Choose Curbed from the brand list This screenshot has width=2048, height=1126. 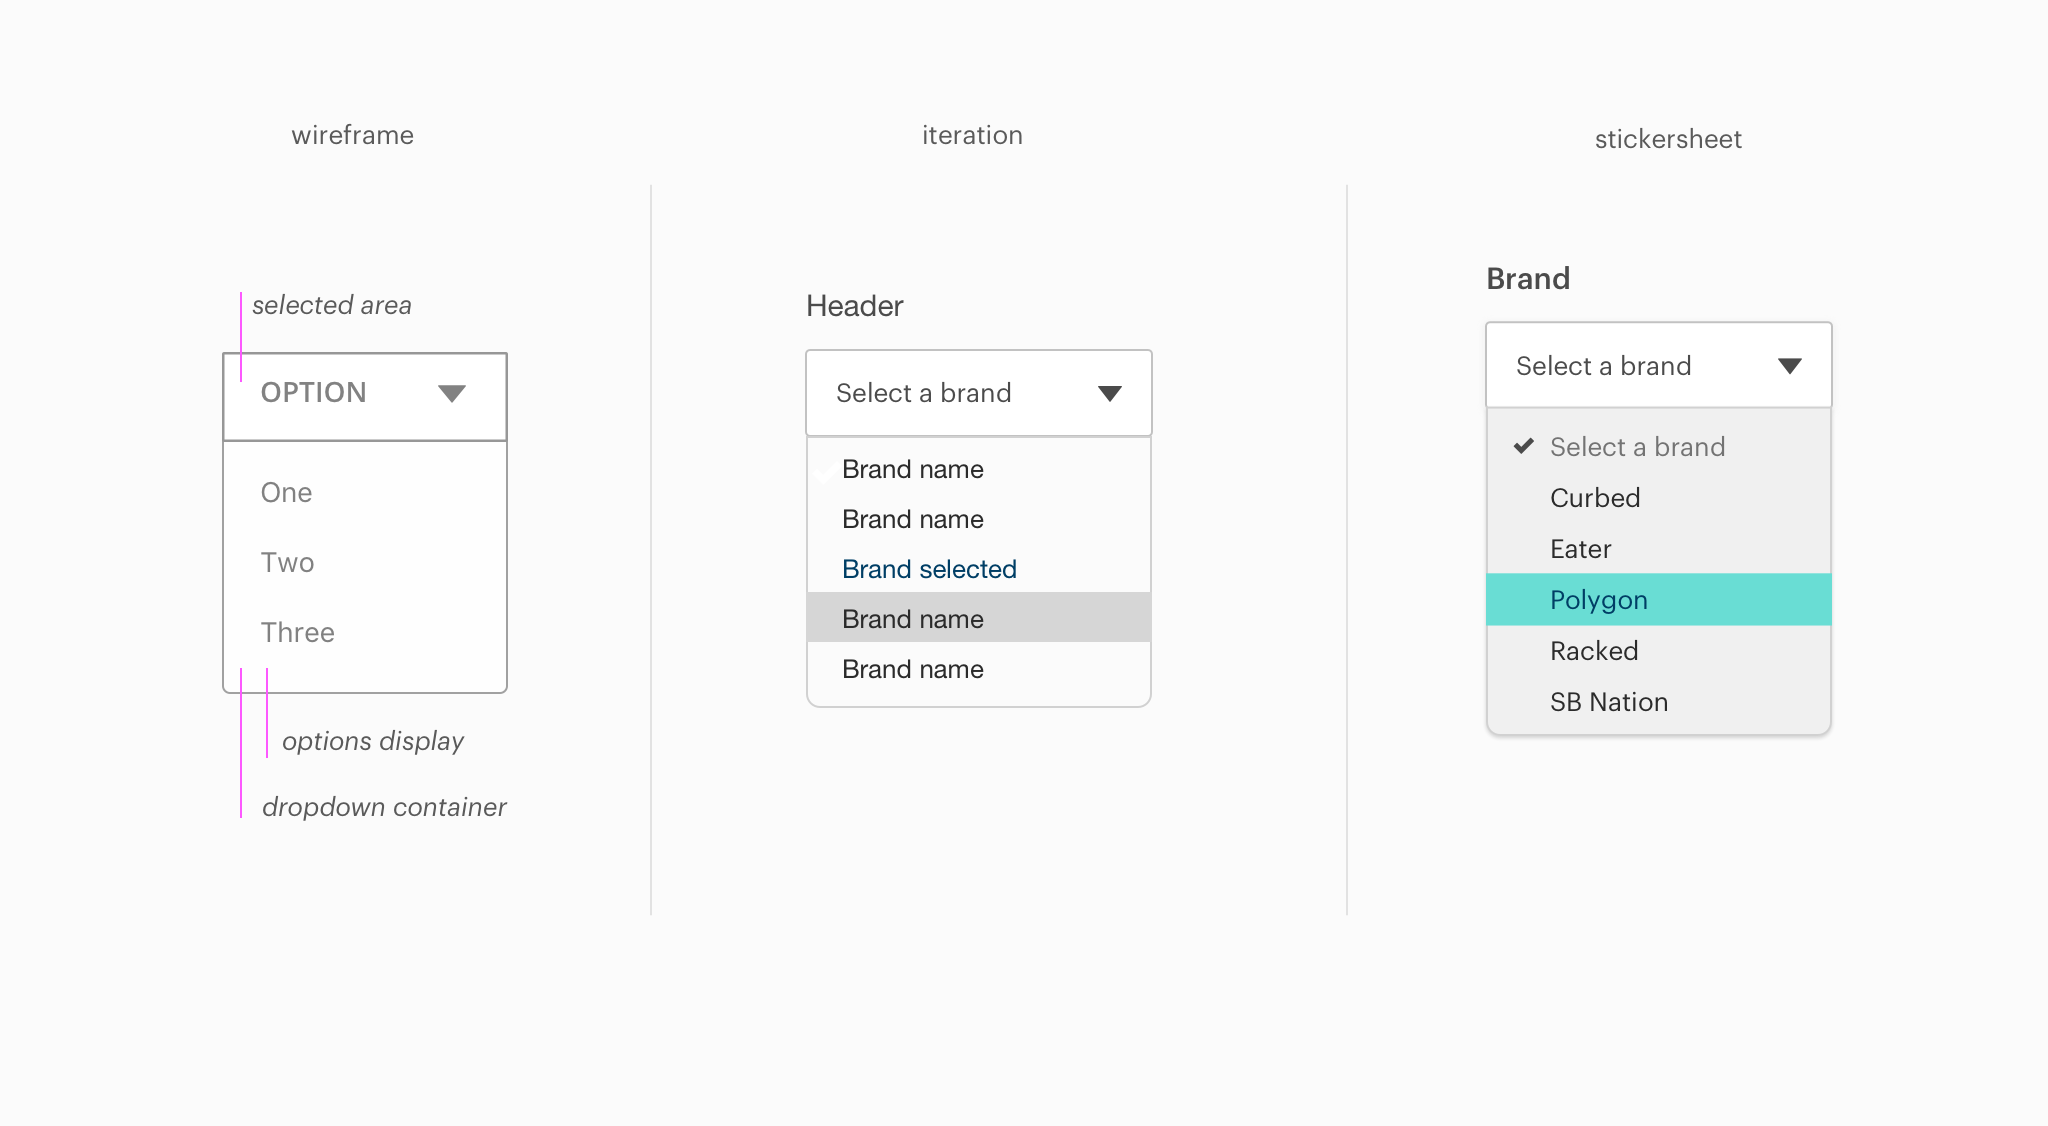point(1659,498)
